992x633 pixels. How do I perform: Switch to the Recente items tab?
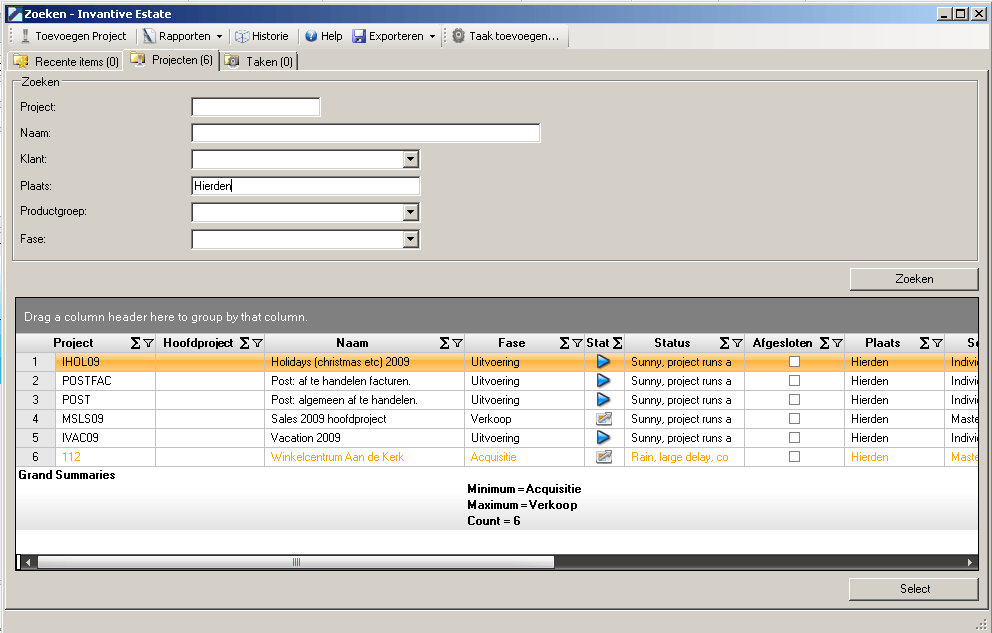pyautogui.click(x=66, y=61)
